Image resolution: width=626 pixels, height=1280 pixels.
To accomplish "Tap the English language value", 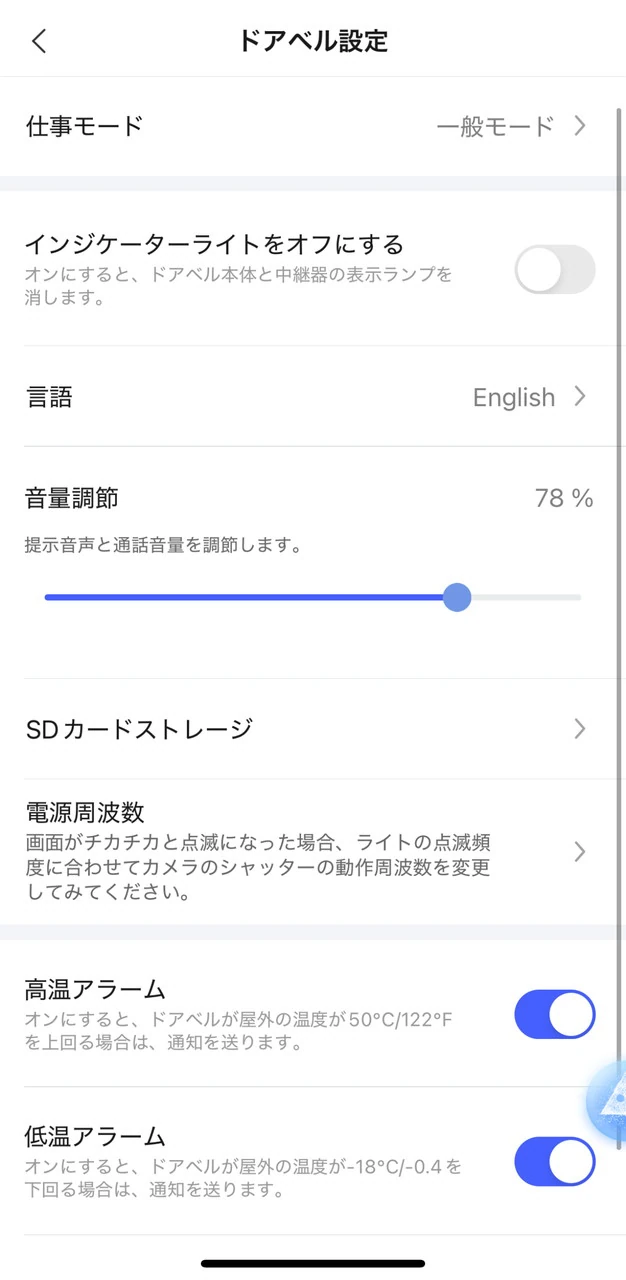I will (513, 398).
